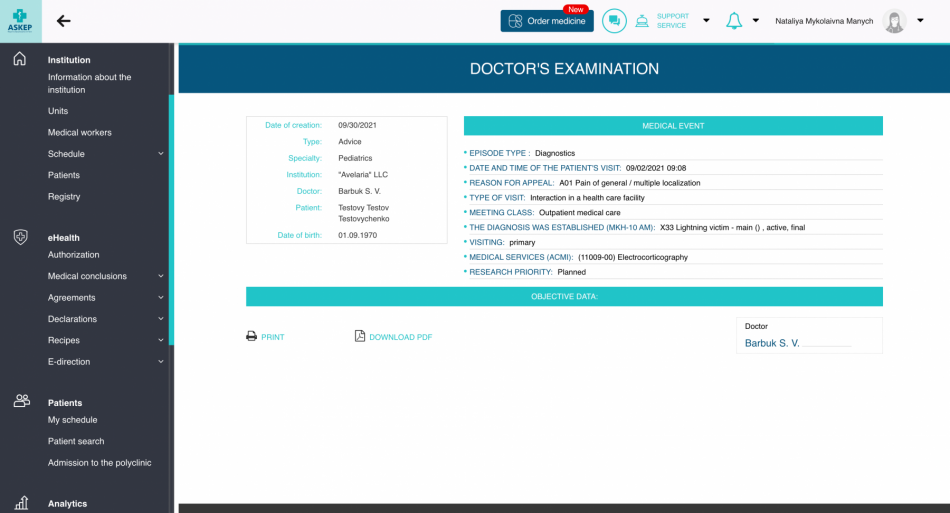Click the Analytics chart icon

coord(20,503)
